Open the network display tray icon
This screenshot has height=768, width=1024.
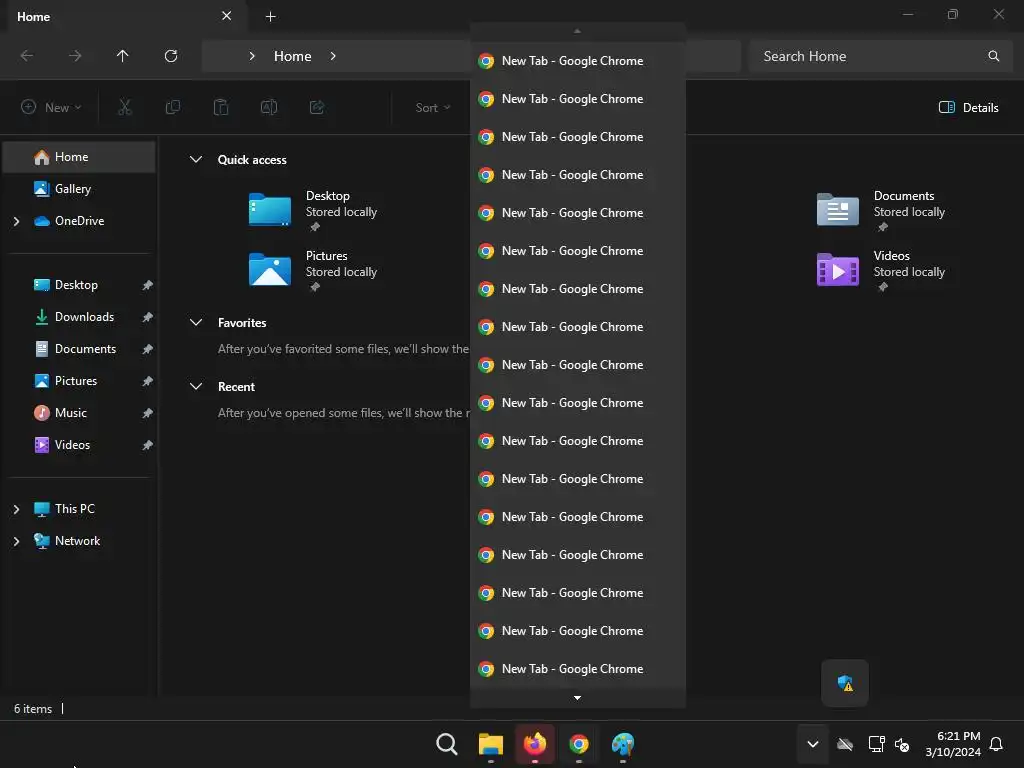click(876, 744)
